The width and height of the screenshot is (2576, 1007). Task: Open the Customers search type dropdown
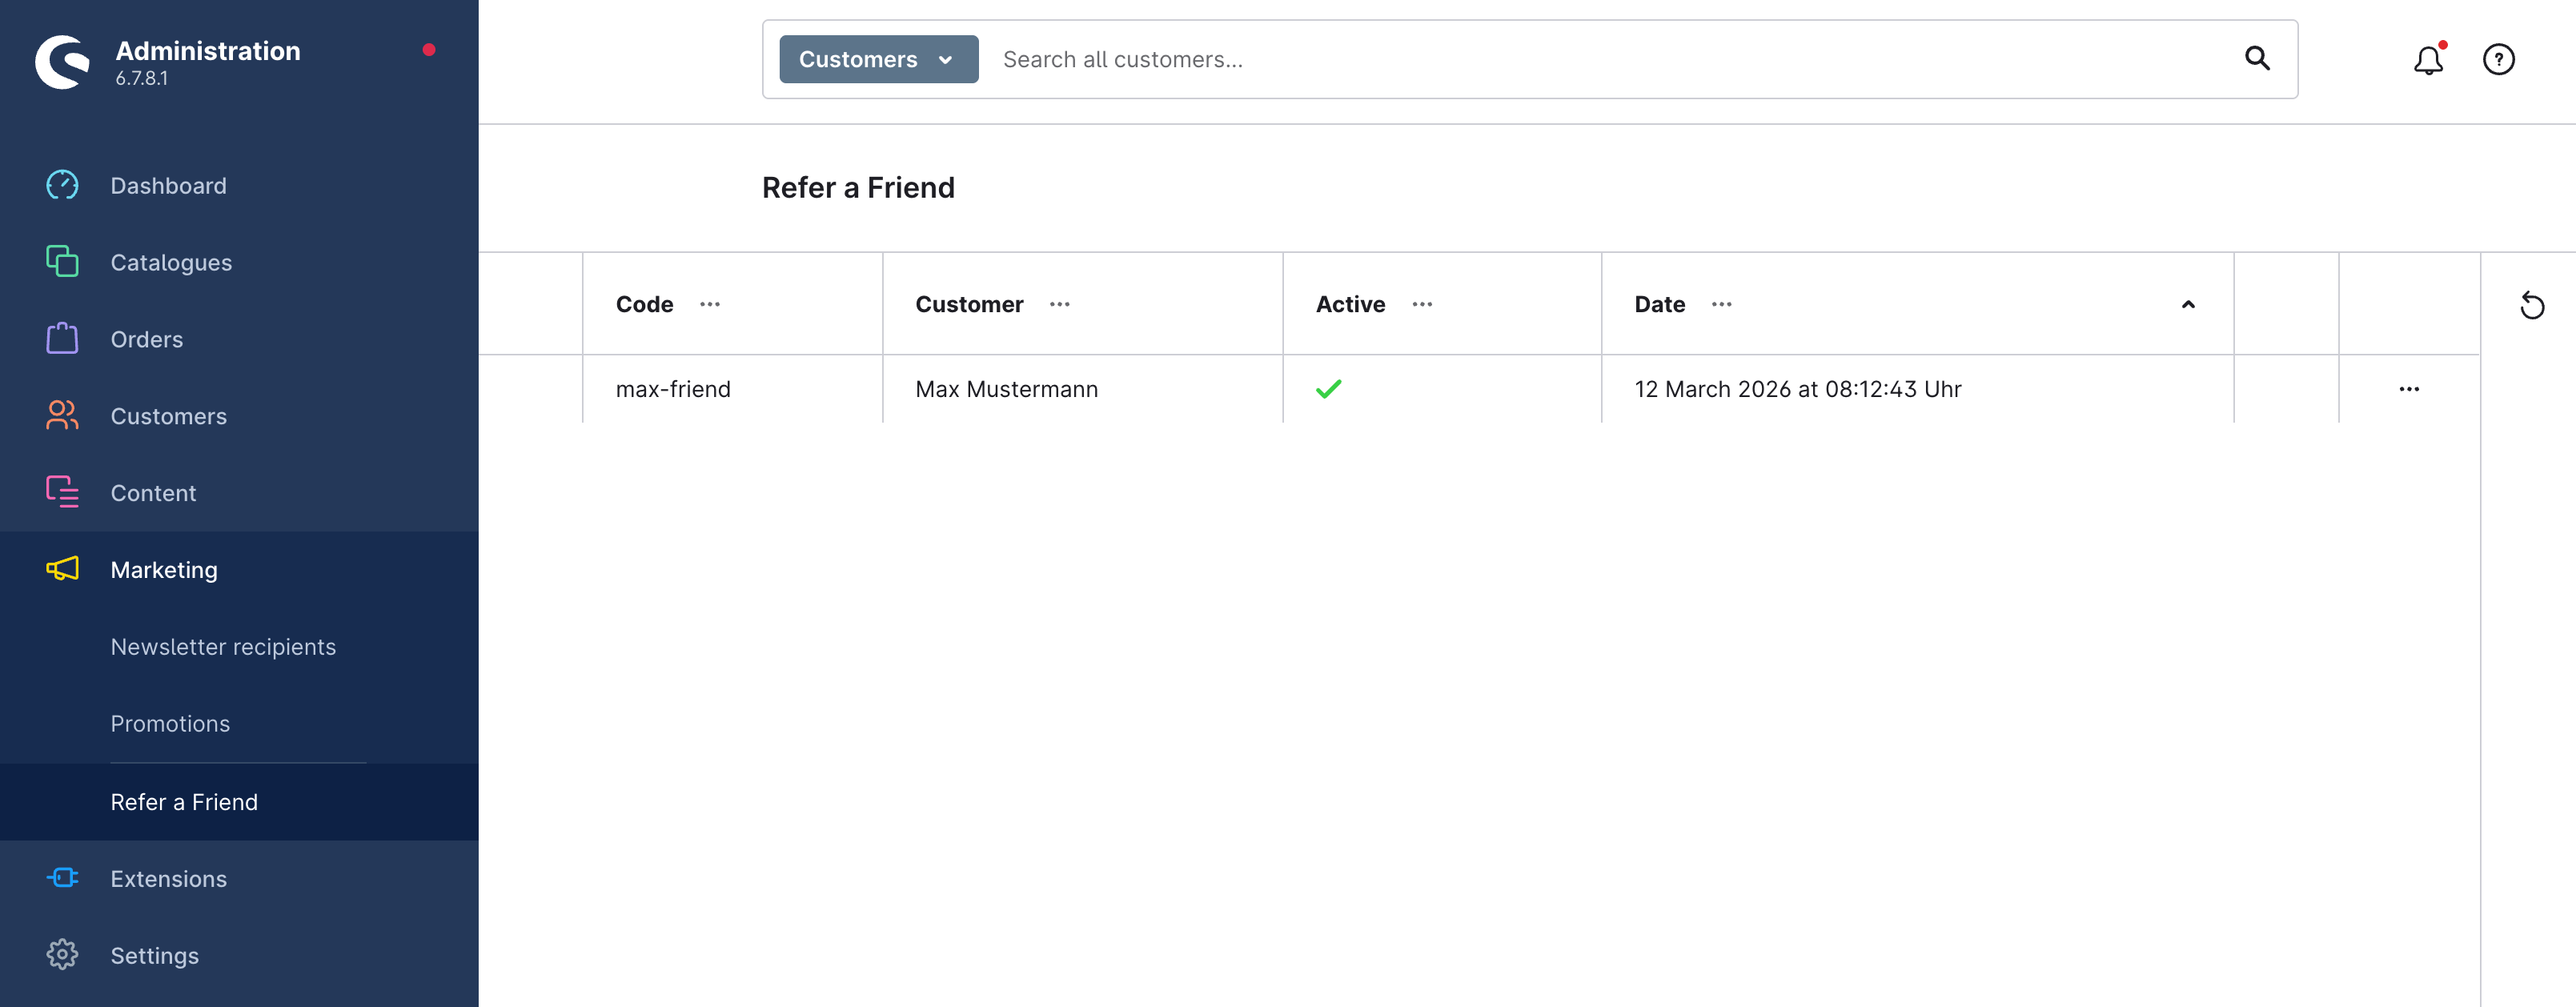tap(877, 60)
